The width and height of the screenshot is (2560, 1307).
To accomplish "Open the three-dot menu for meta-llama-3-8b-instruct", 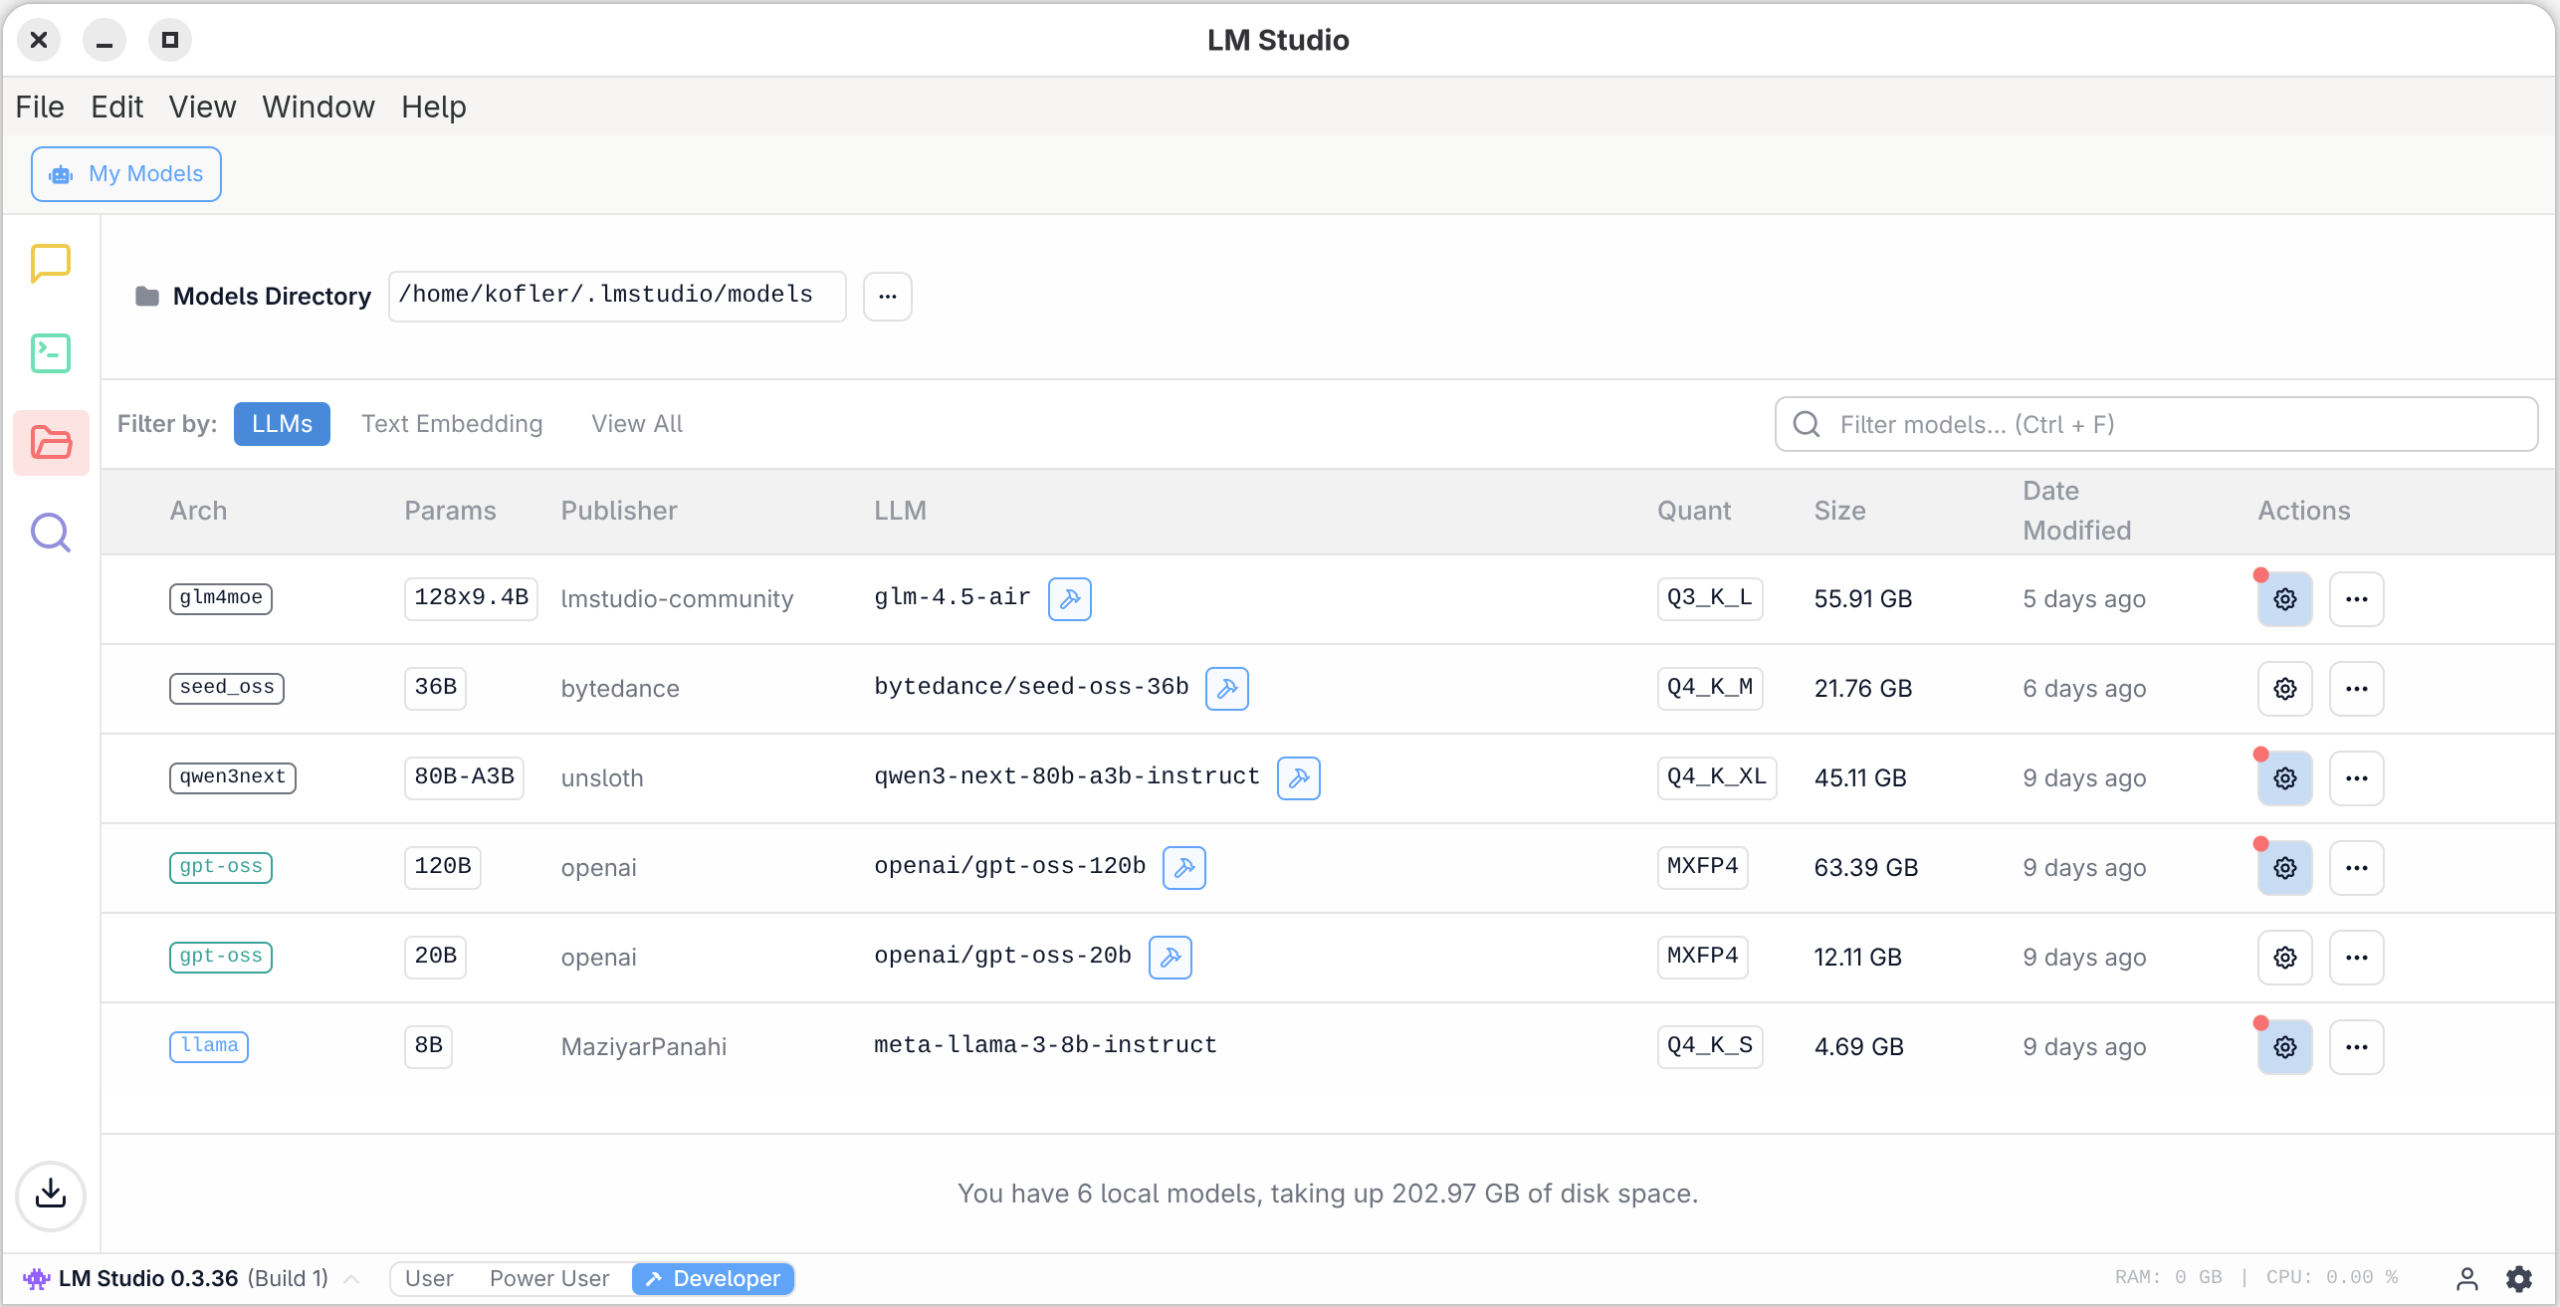I will [2355, 1047].
